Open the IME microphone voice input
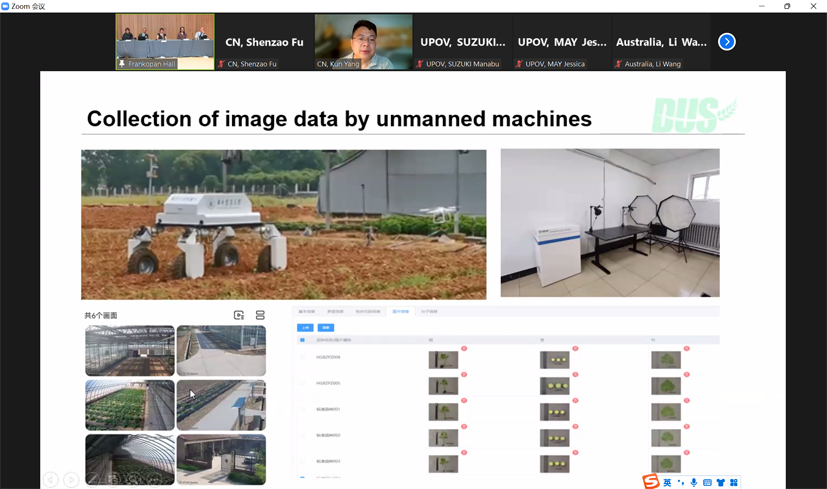 pyautogui.click(x=694, y=482)
